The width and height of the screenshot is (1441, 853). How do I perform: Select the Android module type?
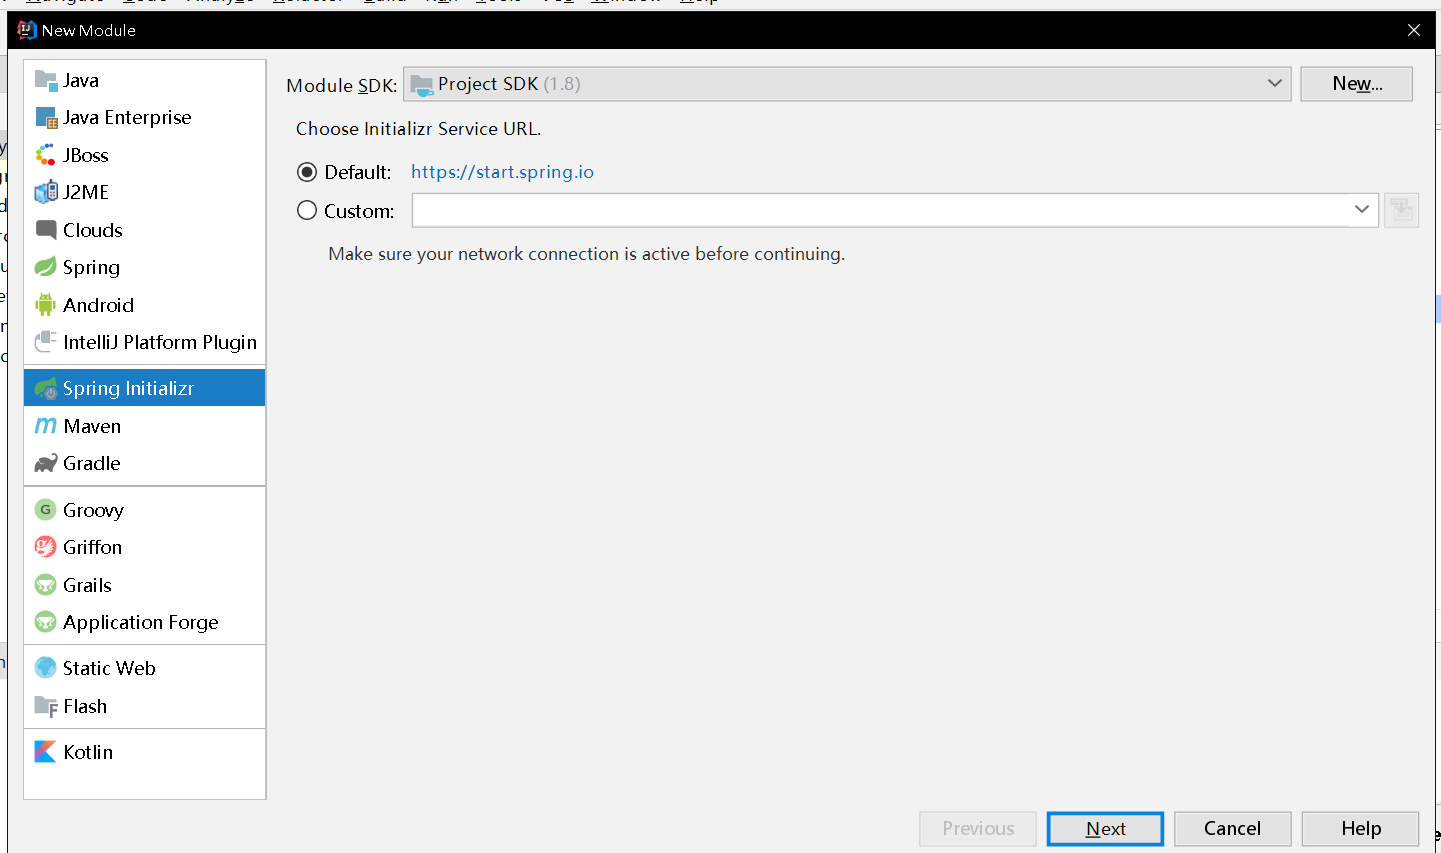tap(97, 305)
